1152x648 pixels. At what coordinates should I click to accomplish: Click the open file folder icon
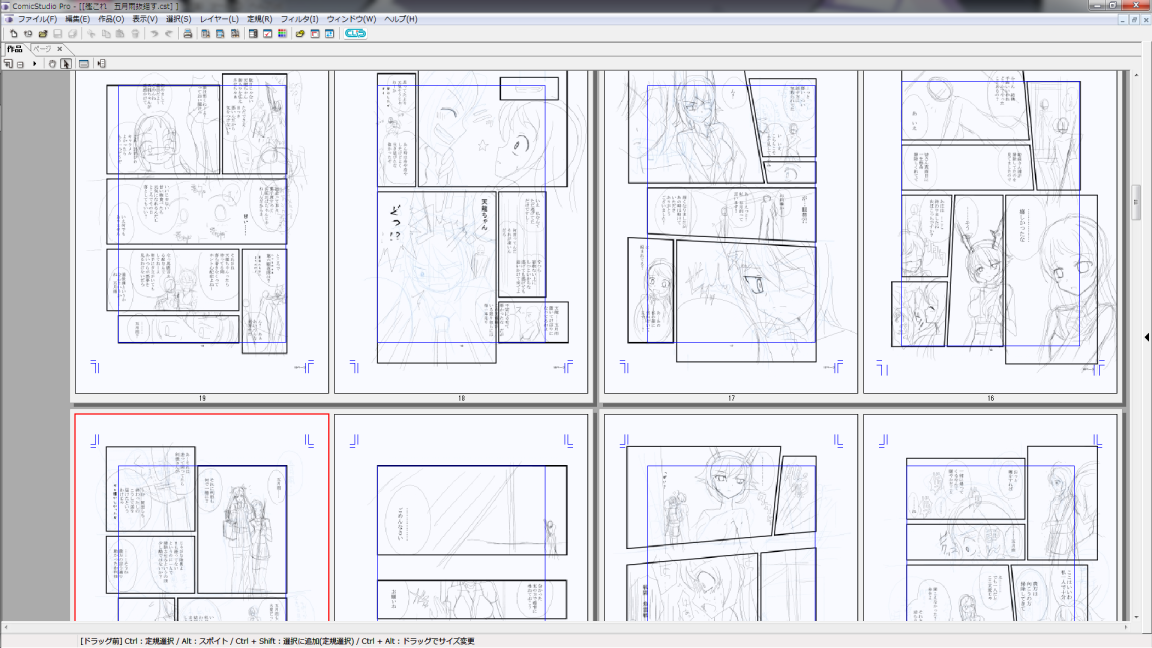point(43,34)
